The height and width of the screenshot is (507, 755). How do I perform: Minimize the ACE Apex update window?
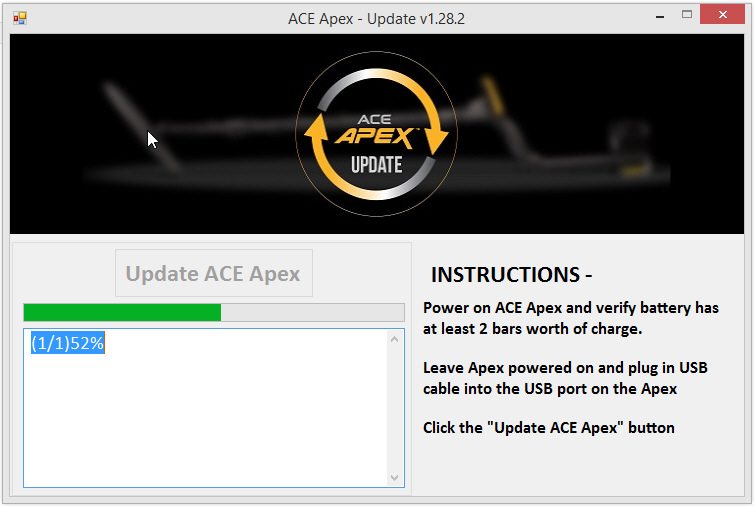point(660,16)
